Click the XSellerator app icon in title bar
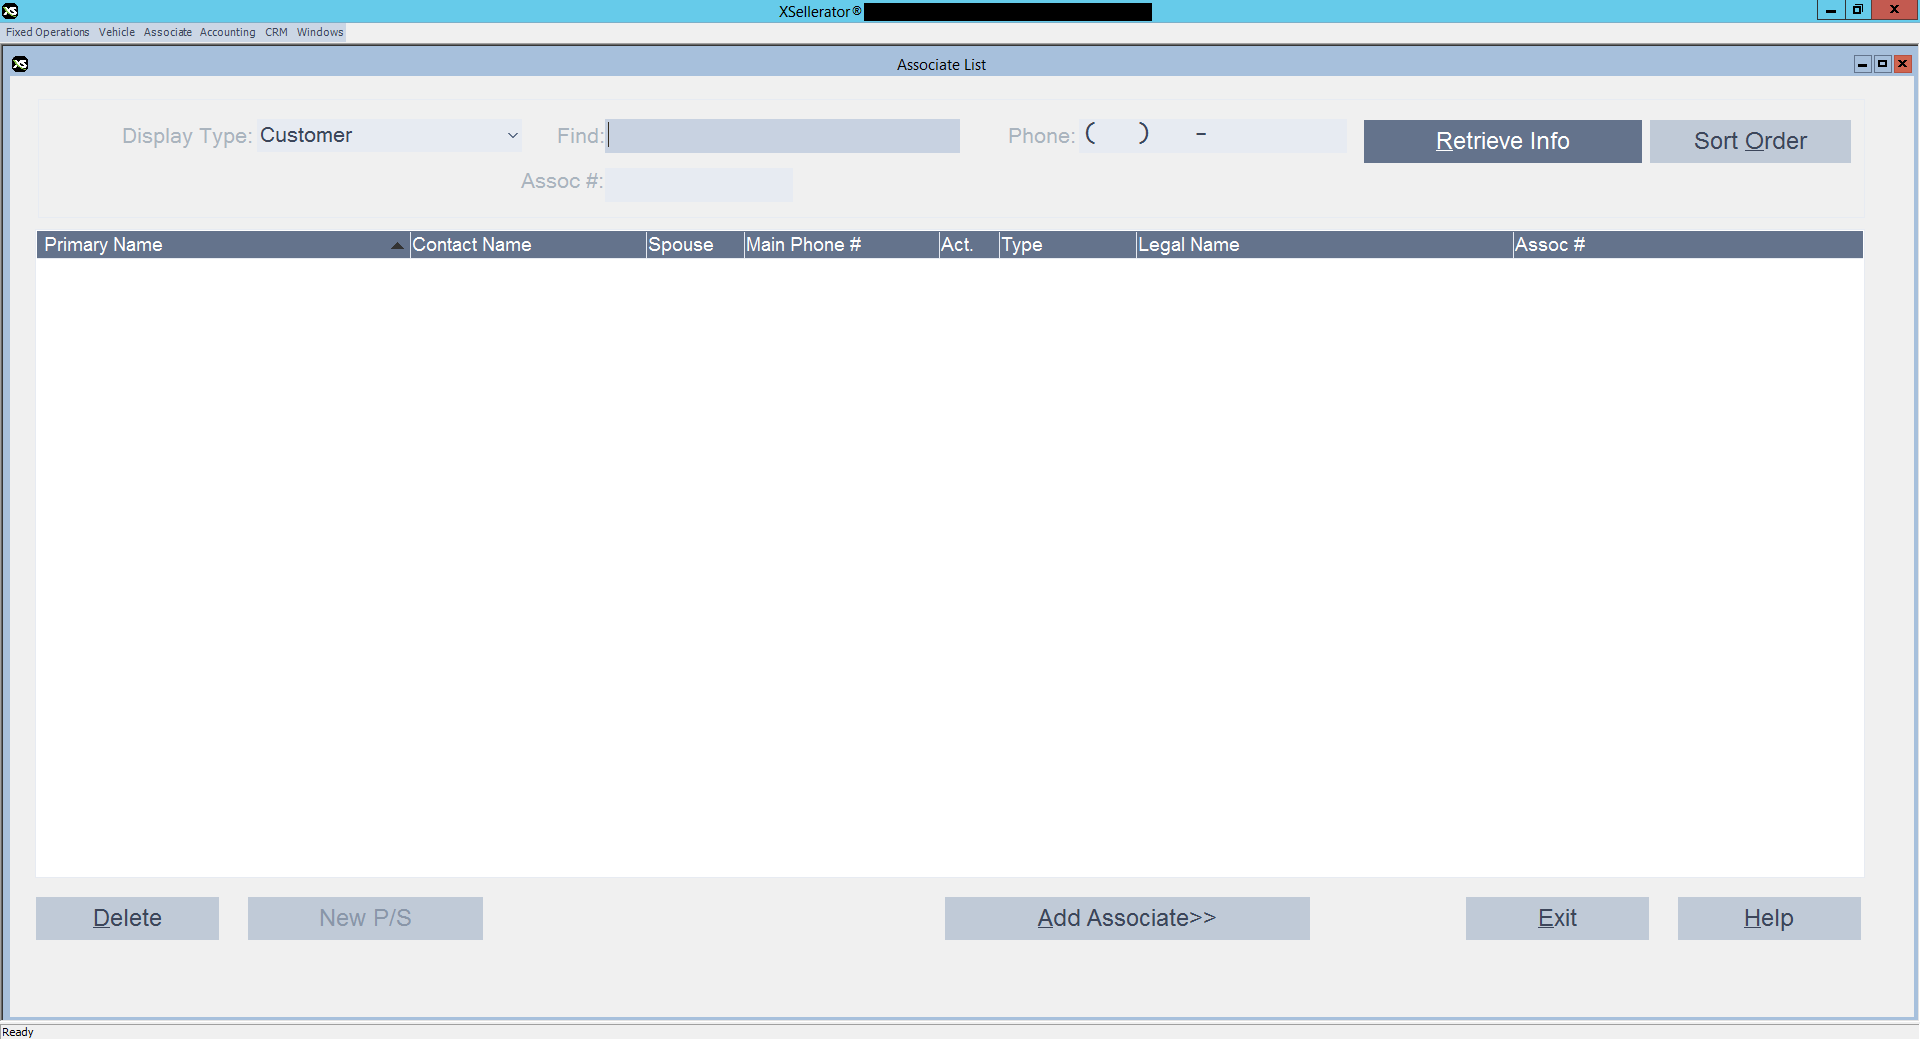The width and height of the screenshot is (1920, 1040). 10,11
